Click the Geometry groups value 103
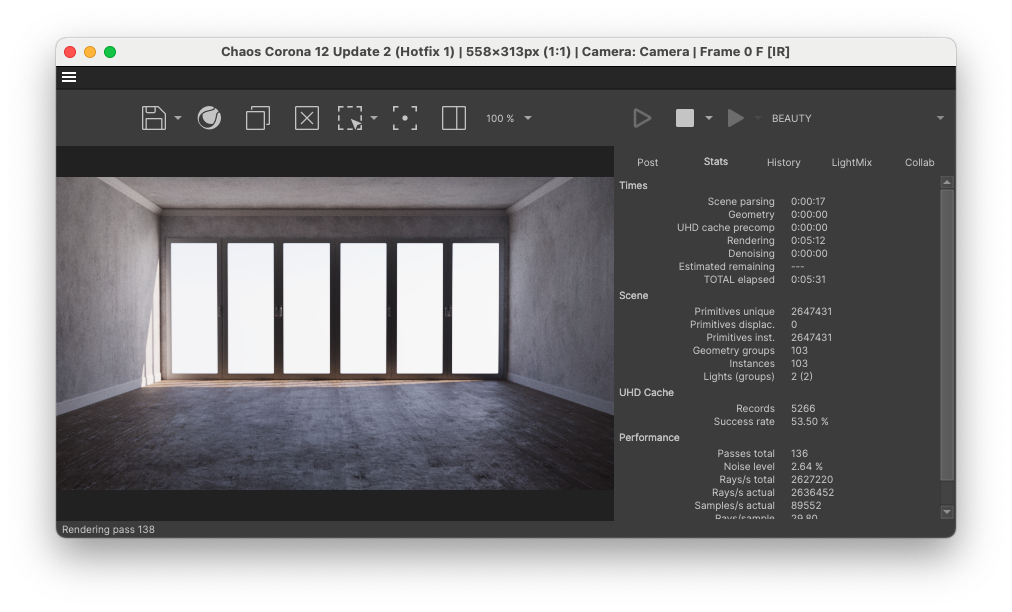 point(799,351)
